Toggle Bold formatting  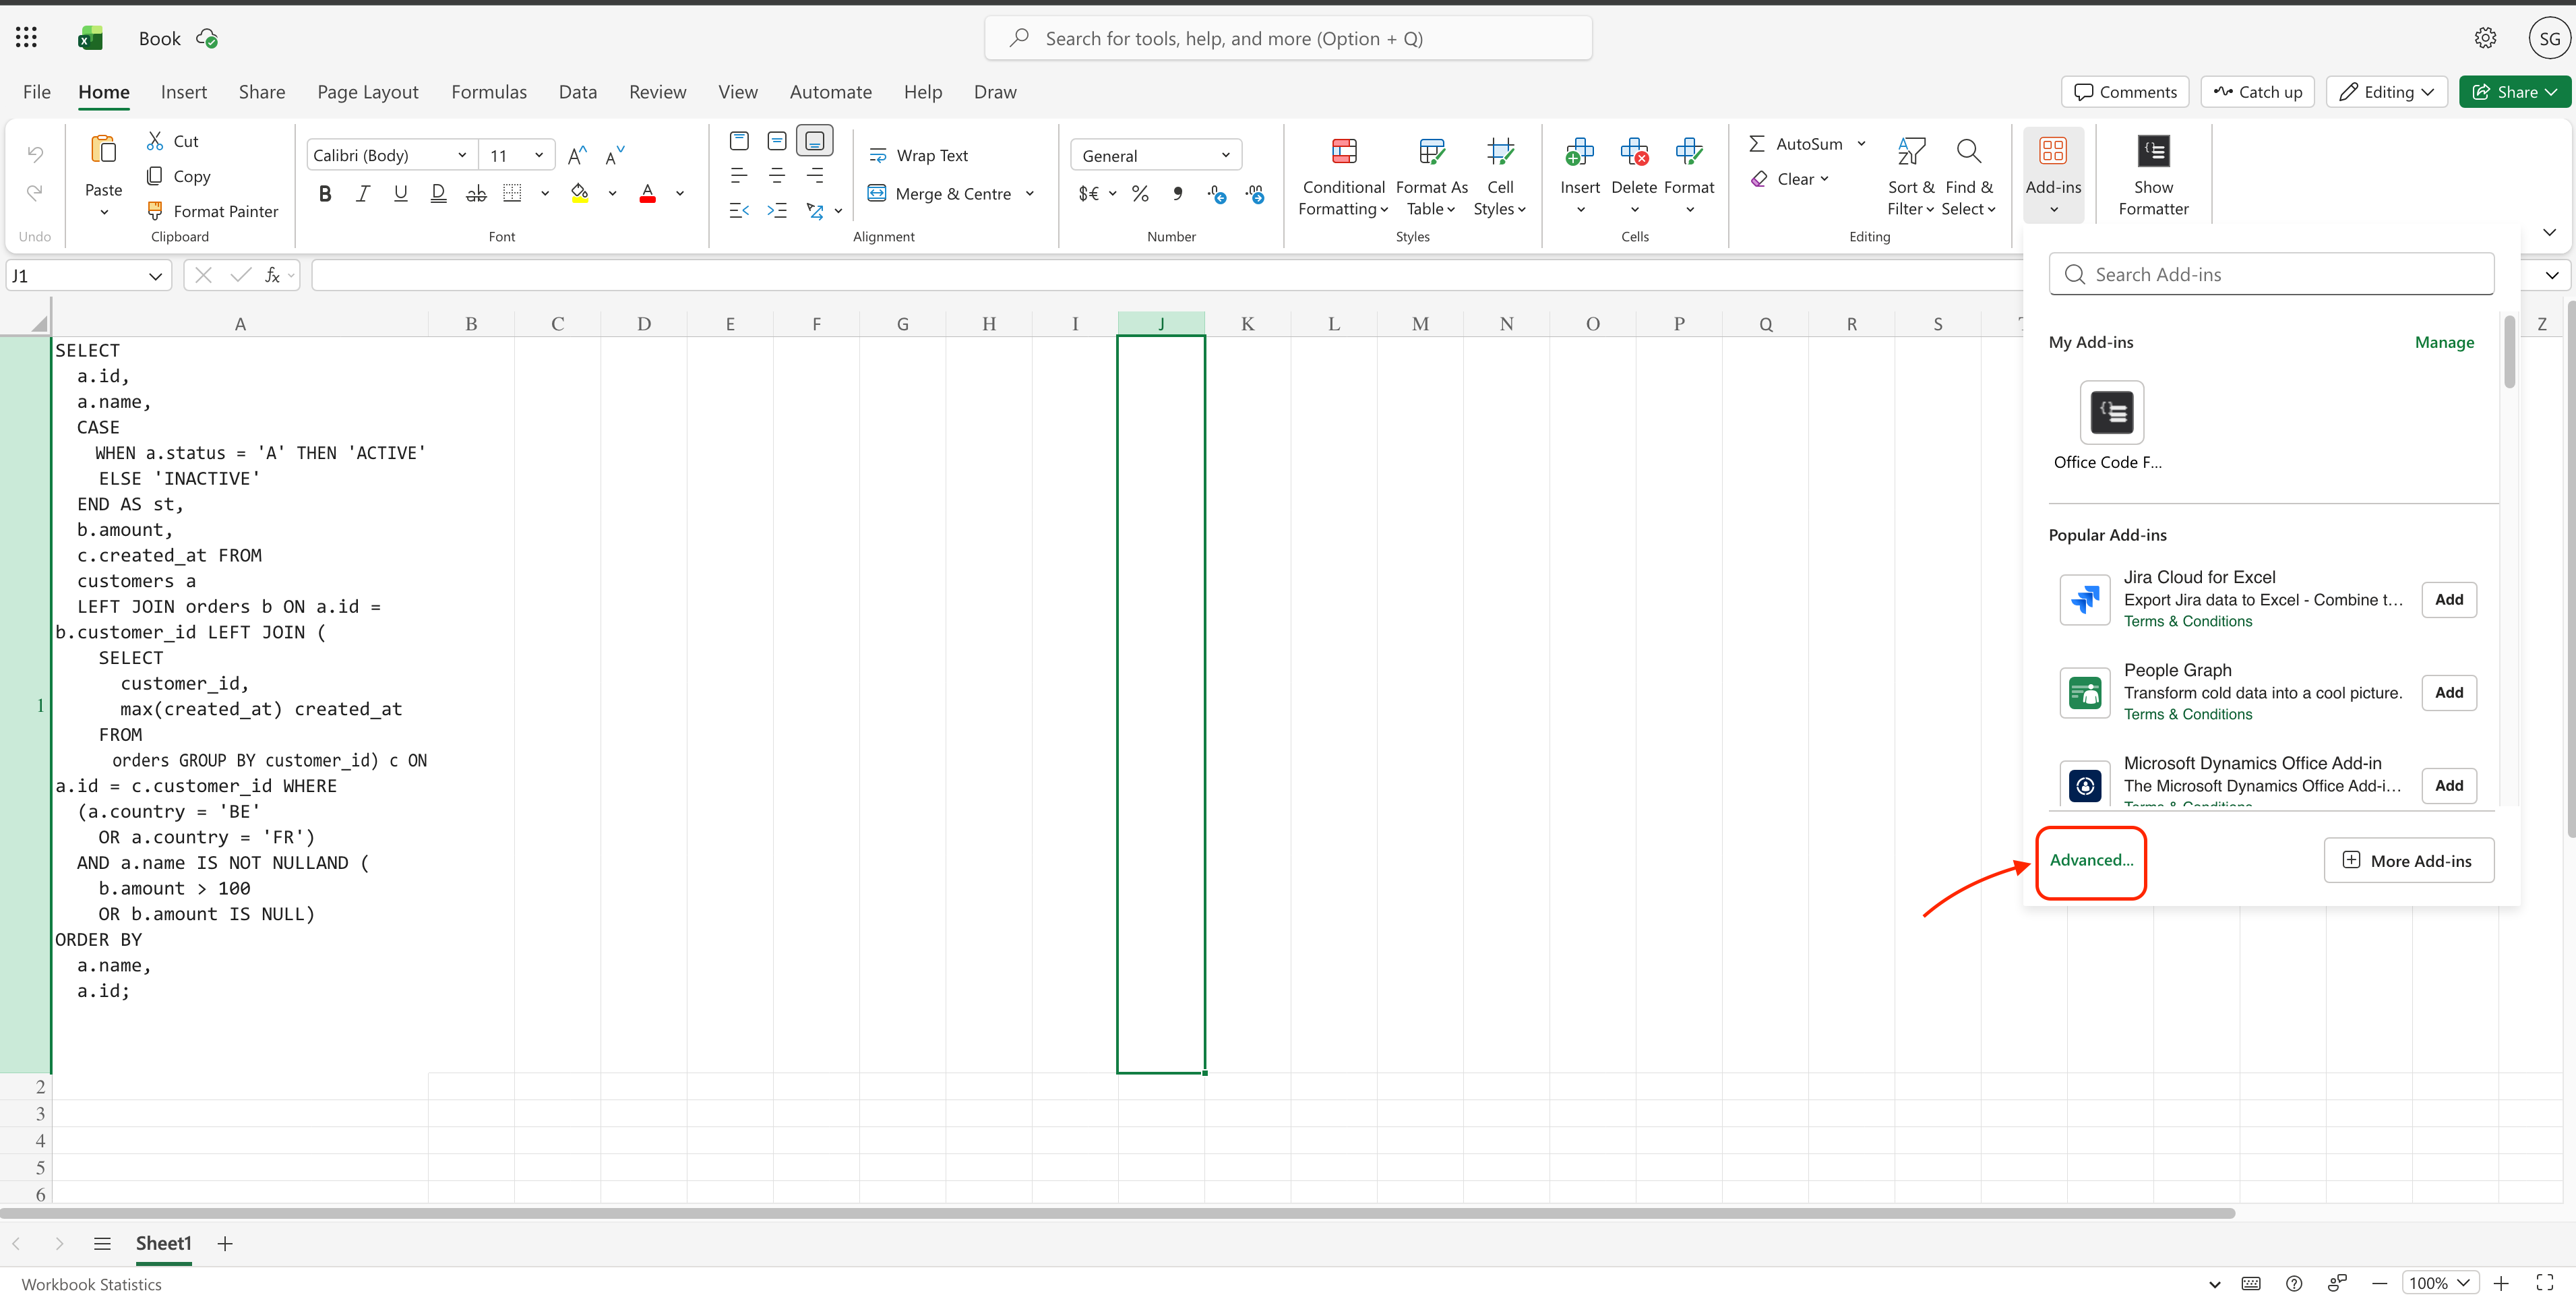pyautogui.click(x=325, y=193)
